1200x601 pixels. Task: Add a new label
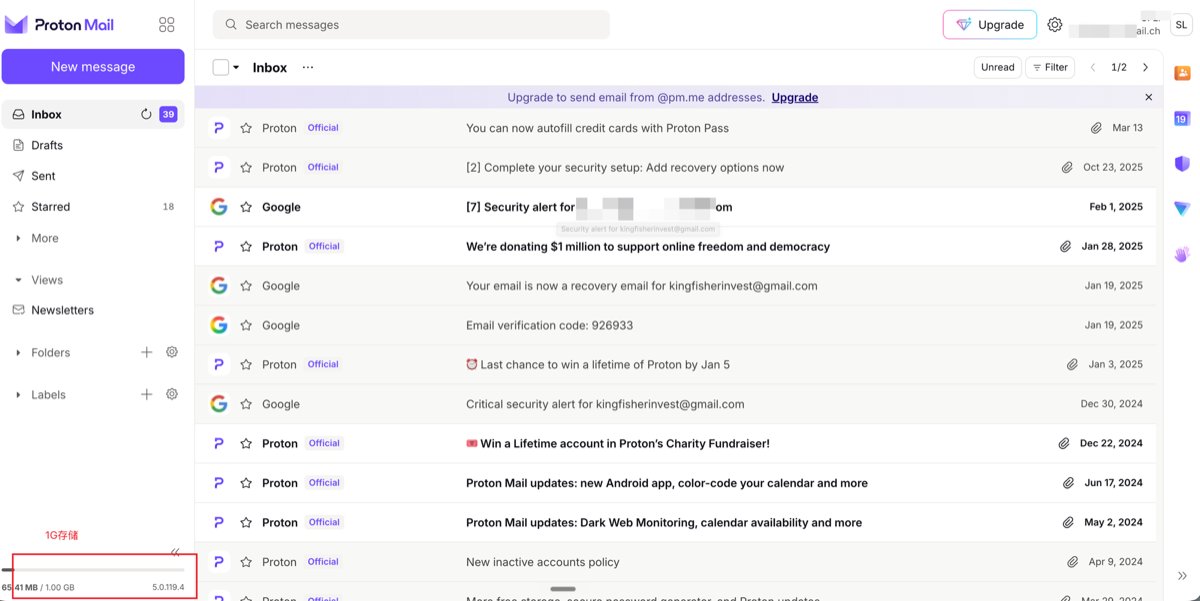(146, 394)
